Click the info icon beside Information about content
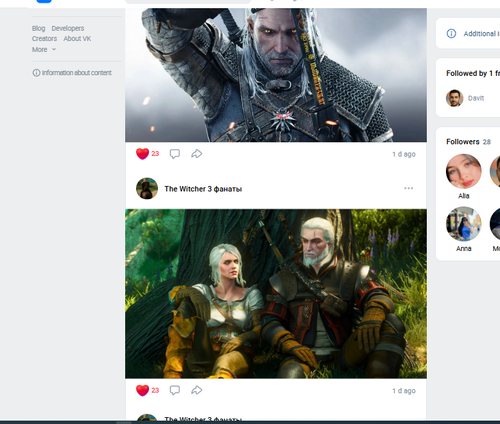 pyautogui.click(x=36, y=73)
